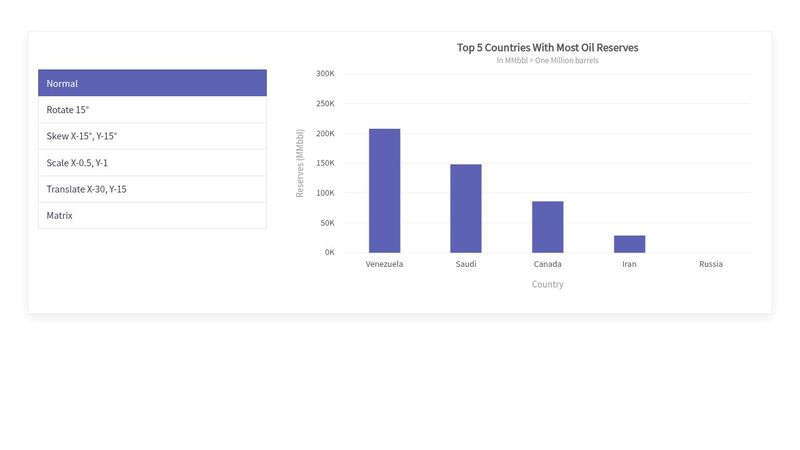The image size is (800, 450).
Task: Click the 300K y-axis label
Action: tap(324, 74)
